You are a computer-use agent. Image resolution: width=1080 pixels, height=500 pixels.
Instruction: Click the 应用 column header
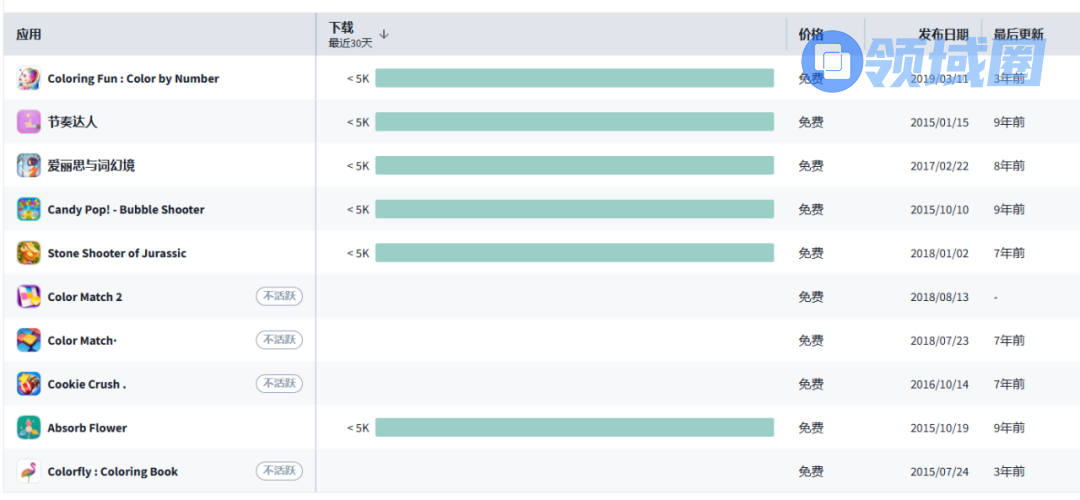pos(29,35)
